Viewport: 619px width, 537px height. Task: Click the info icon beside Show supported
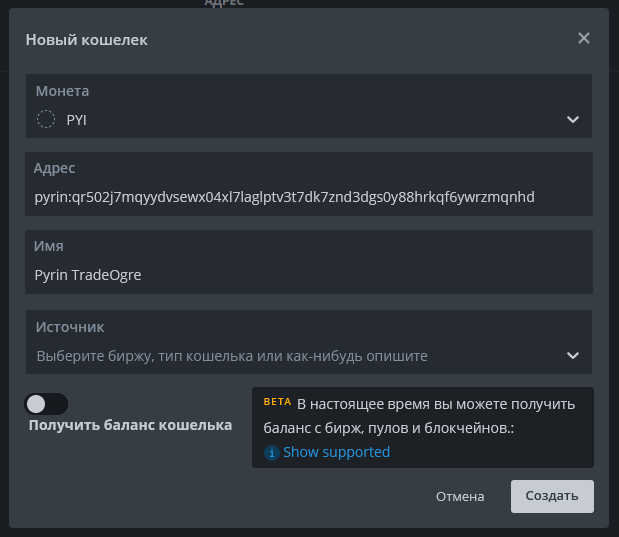tap(272, 453)
